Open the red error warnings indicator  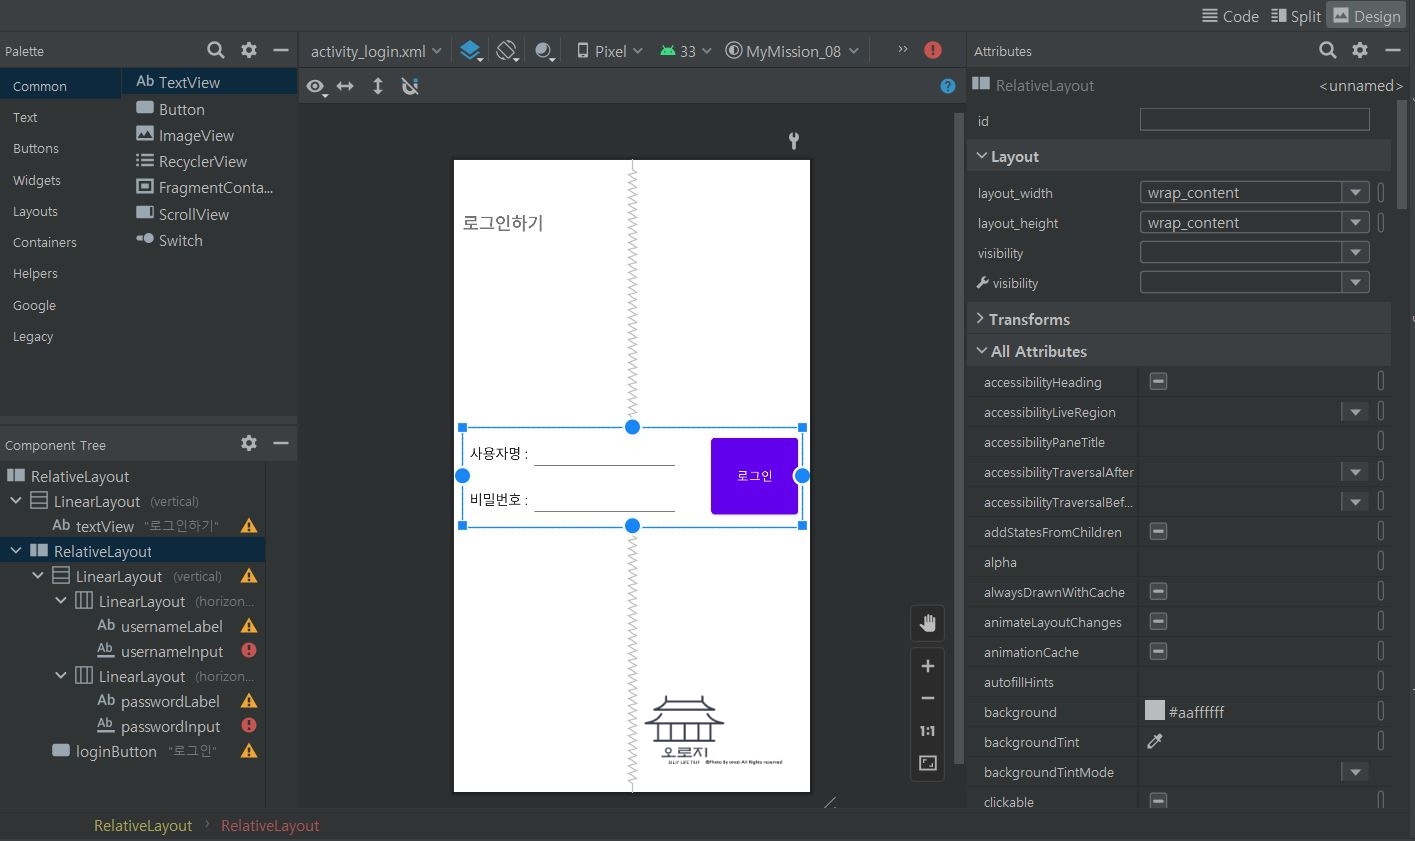[x=933, y=50]
